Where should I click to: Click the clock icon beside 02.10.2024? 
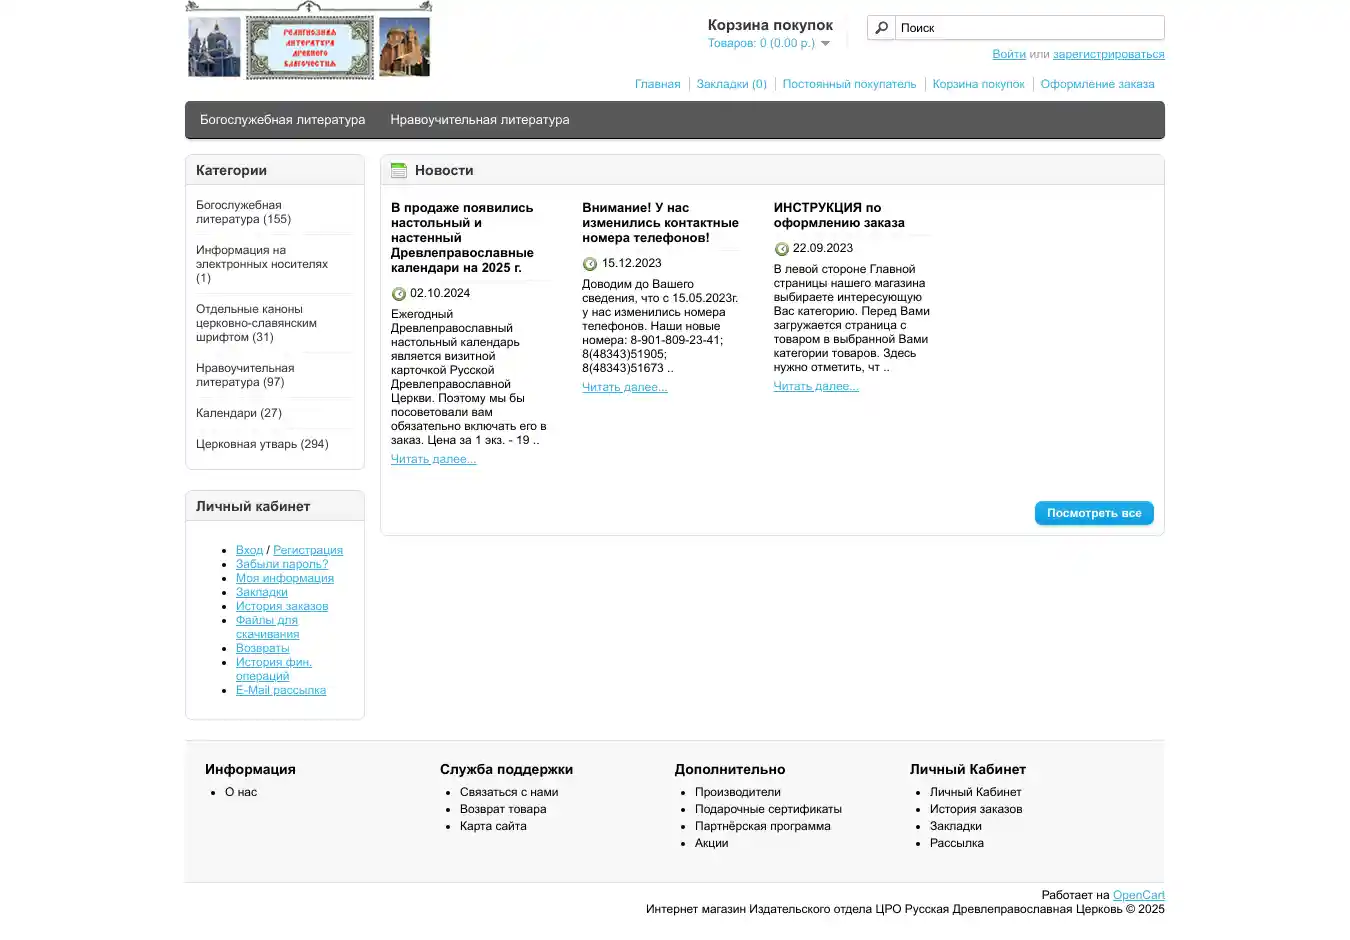click(x=398, y=294)
